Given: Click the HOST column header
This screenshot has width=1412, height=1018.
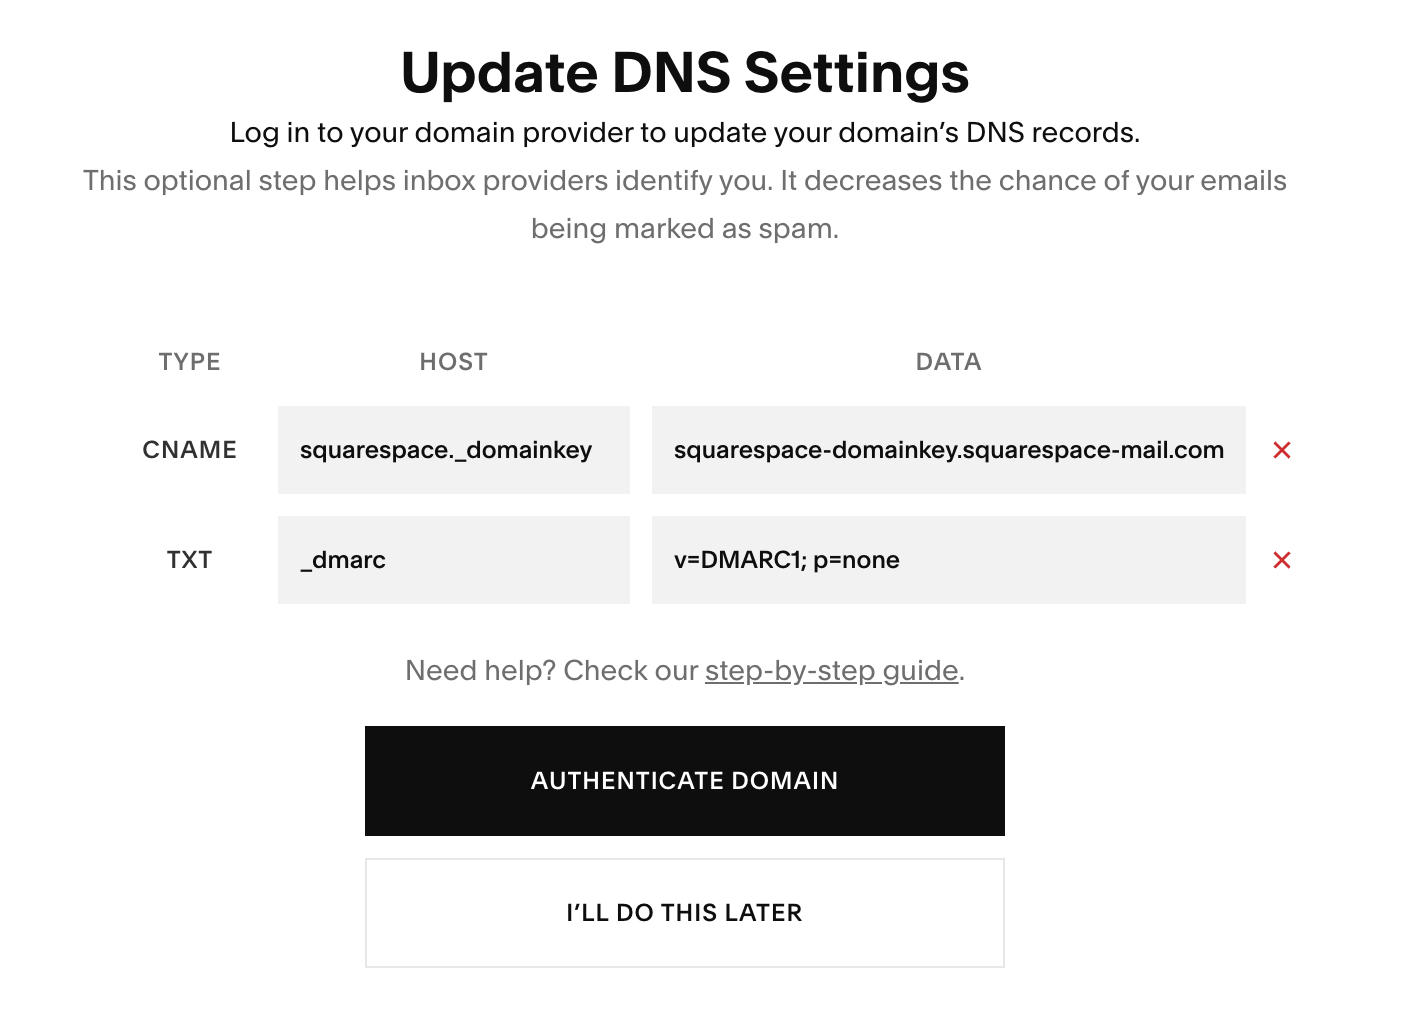Looking at the screenshot, I should click(453, 361).
